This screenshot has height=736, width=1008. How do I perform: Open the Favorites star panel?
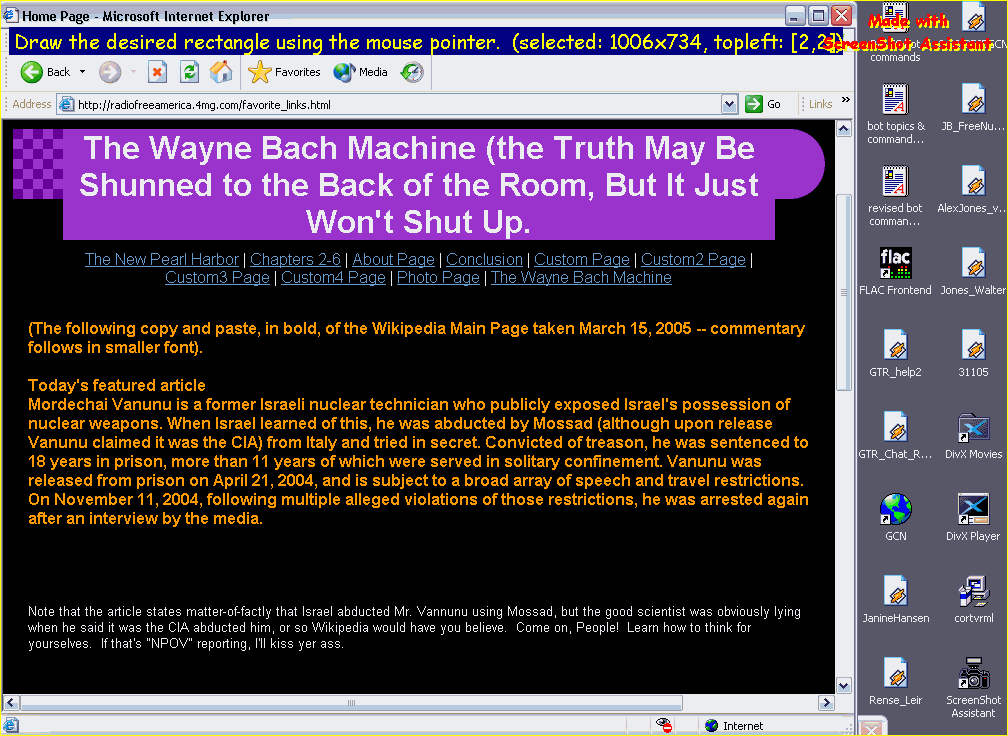pos(284,72)
